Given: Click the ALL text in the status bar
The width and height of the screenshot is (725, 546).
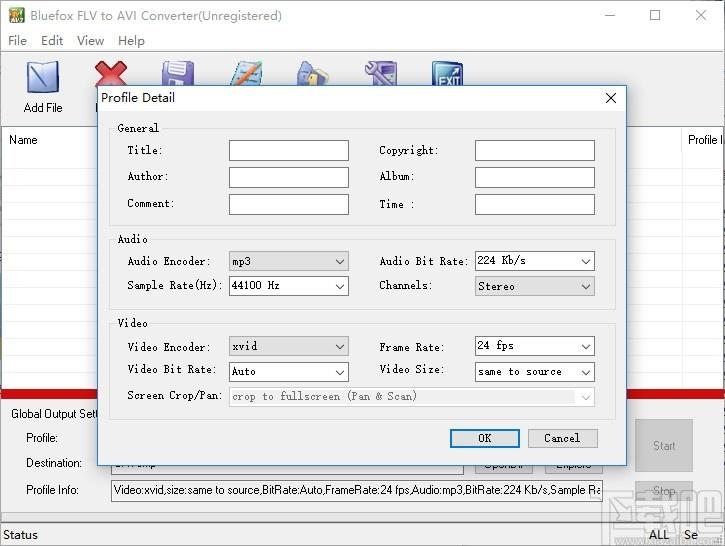Looking at the screenshot, I should [x=658, y=535].
